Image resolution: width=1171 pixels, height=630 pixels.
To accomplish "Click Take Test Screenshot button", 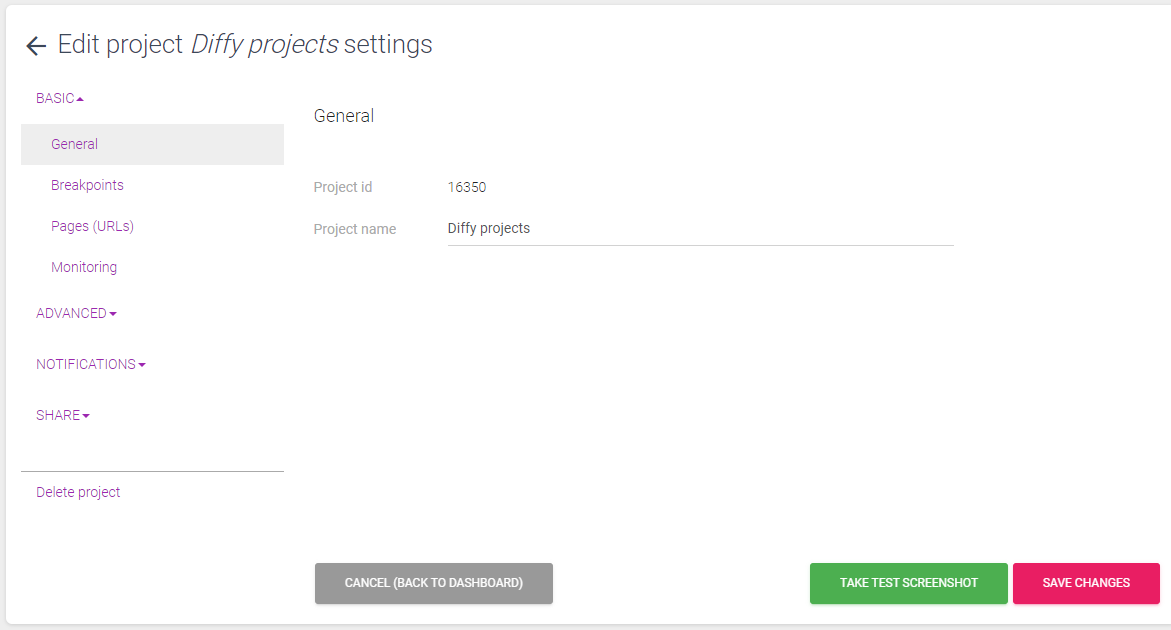I will 908,583.
